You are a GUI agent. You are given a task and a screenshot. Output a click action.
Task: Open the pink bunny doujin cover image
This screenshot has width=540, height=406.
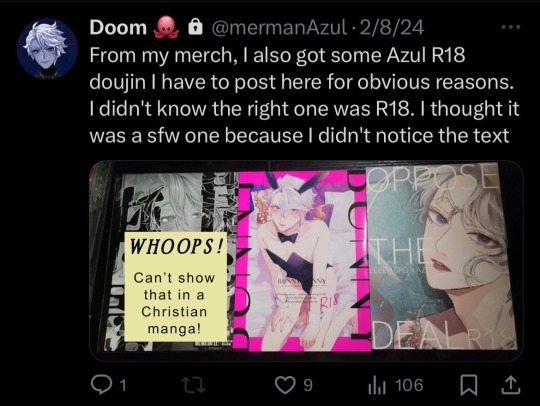tap(302, 261)
